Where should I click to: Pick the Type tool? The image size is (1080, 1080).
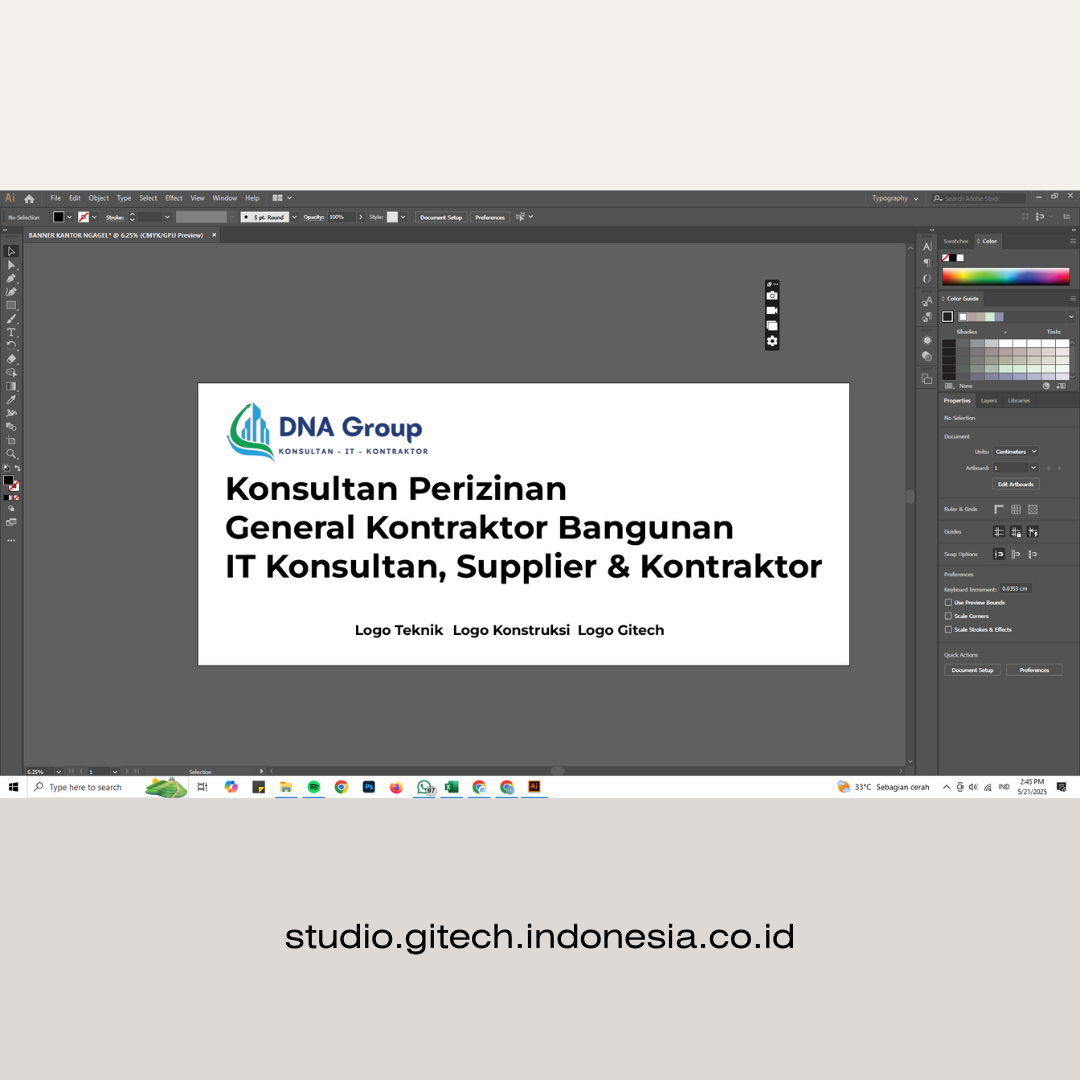(12, 332)
